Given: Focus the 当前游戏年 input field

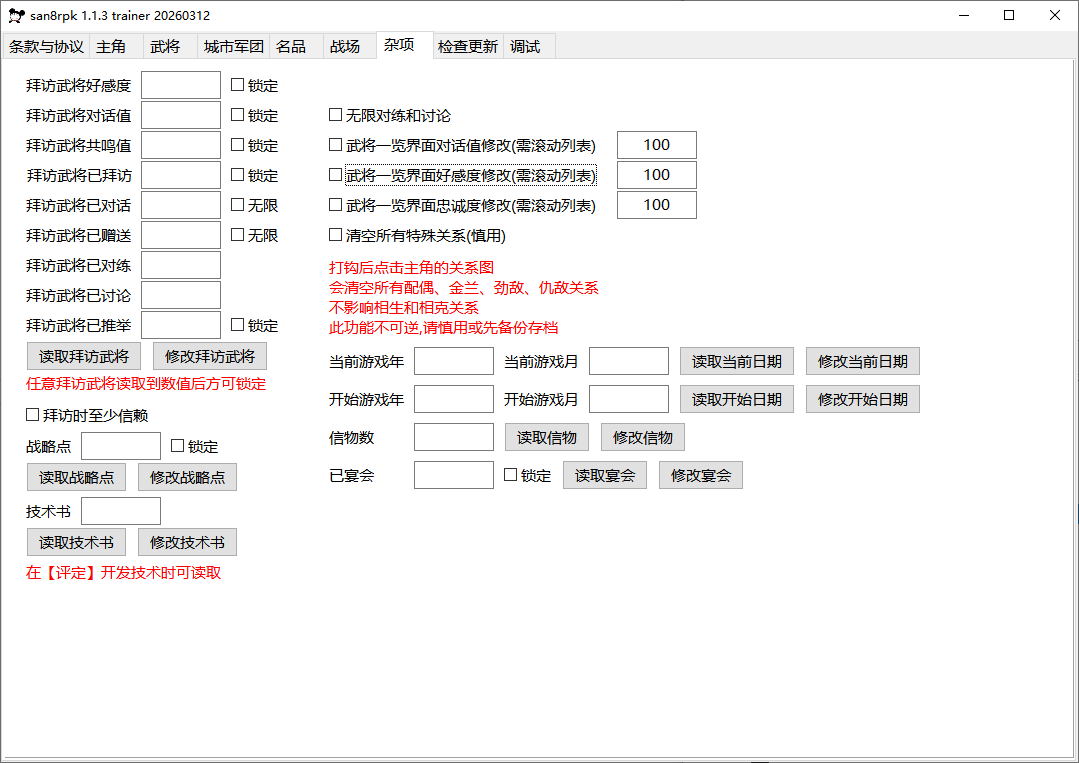Looking at the screenshot, I should coord(453,361).
